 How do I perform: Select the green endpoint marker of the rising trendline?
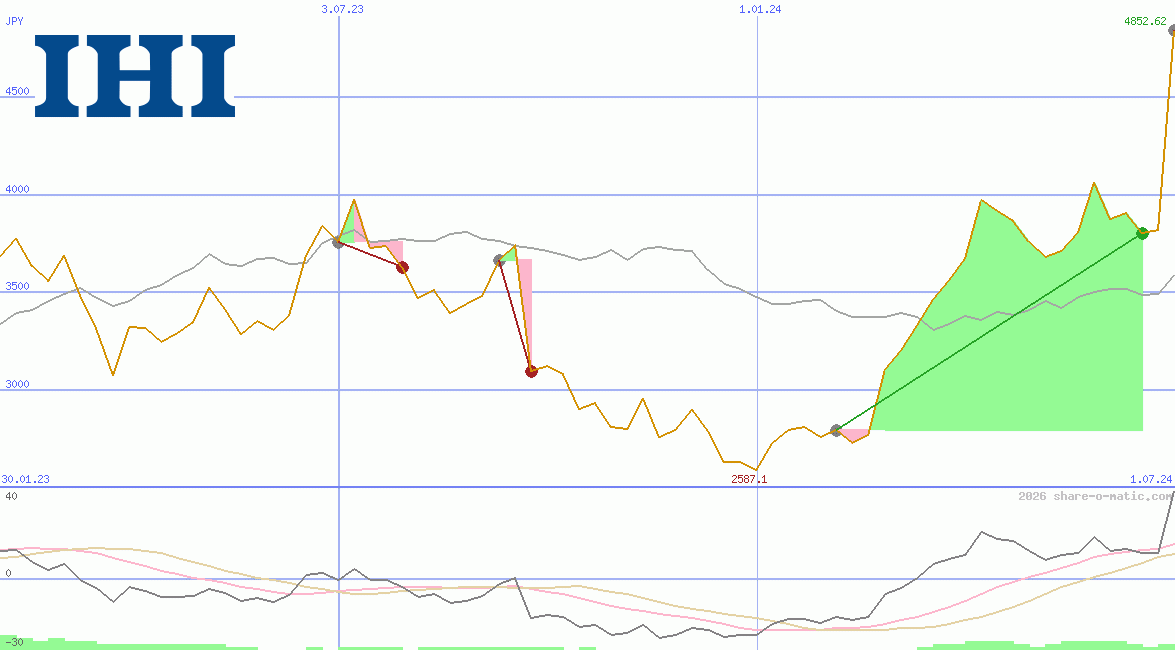click(1141, 234)
